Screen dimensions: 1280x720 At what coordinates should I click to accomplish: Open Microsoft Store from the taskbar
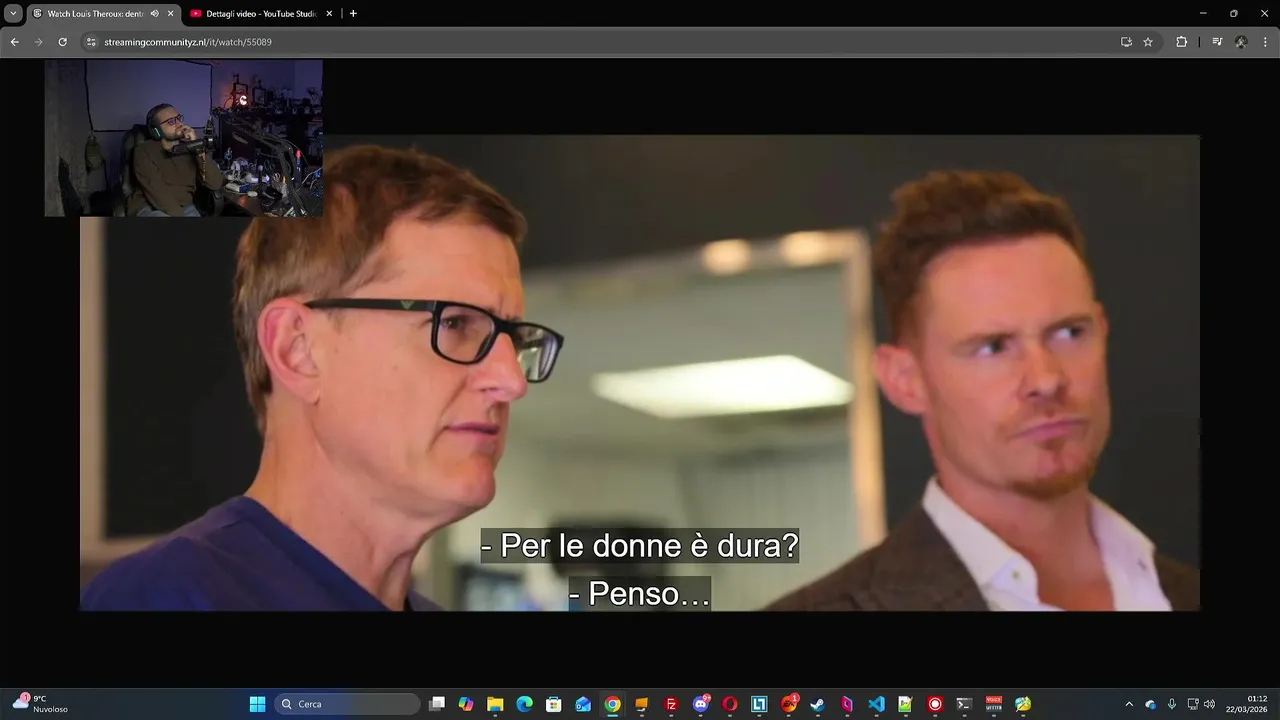pos(554,704)
